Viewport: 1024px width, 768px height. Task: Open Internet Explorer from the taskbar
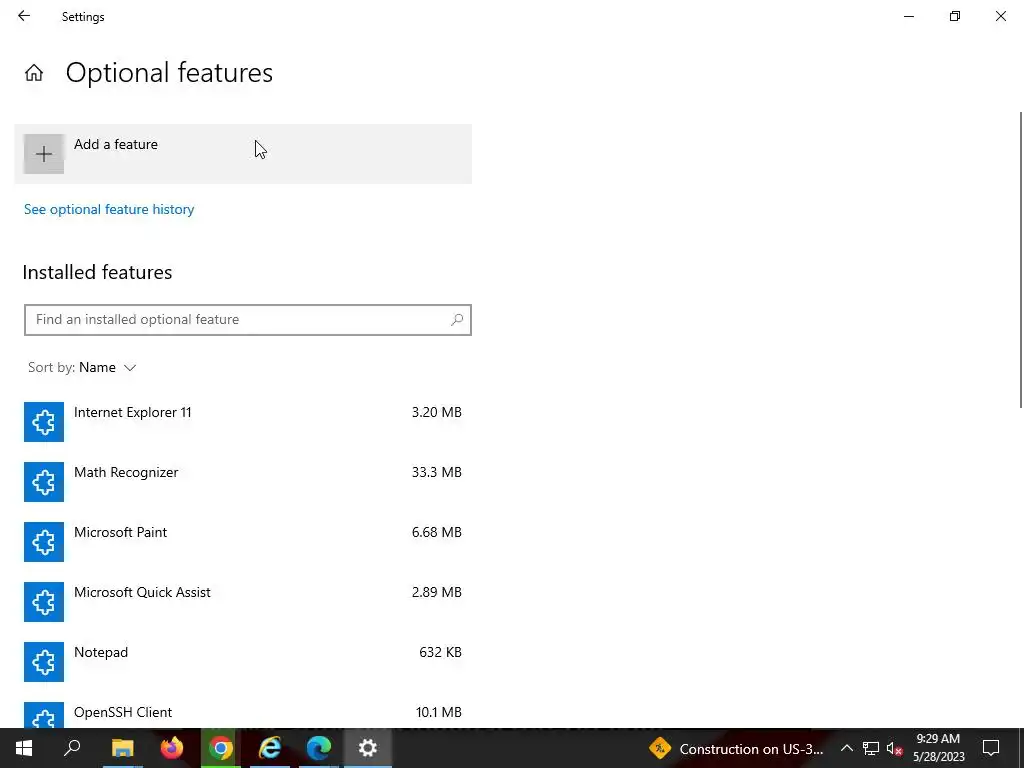click(270, 748)
